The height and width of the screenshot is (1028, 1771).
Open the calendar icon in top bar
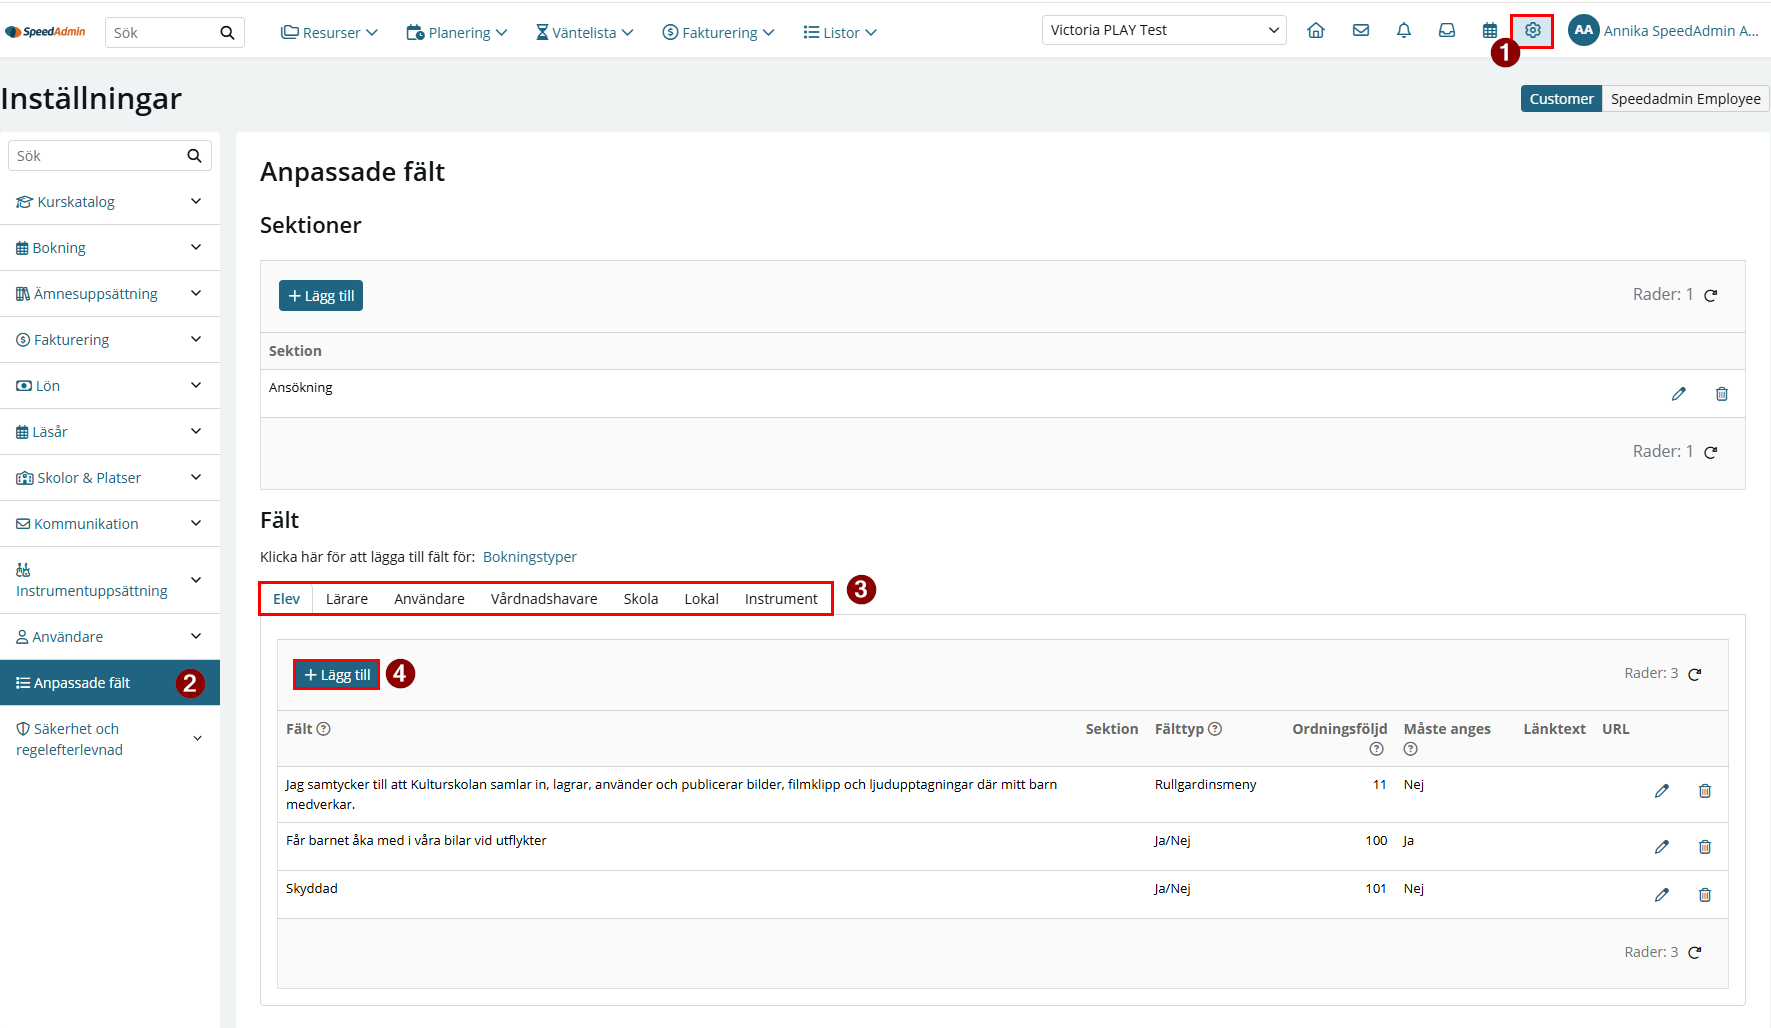click(x=1490, y=31)
